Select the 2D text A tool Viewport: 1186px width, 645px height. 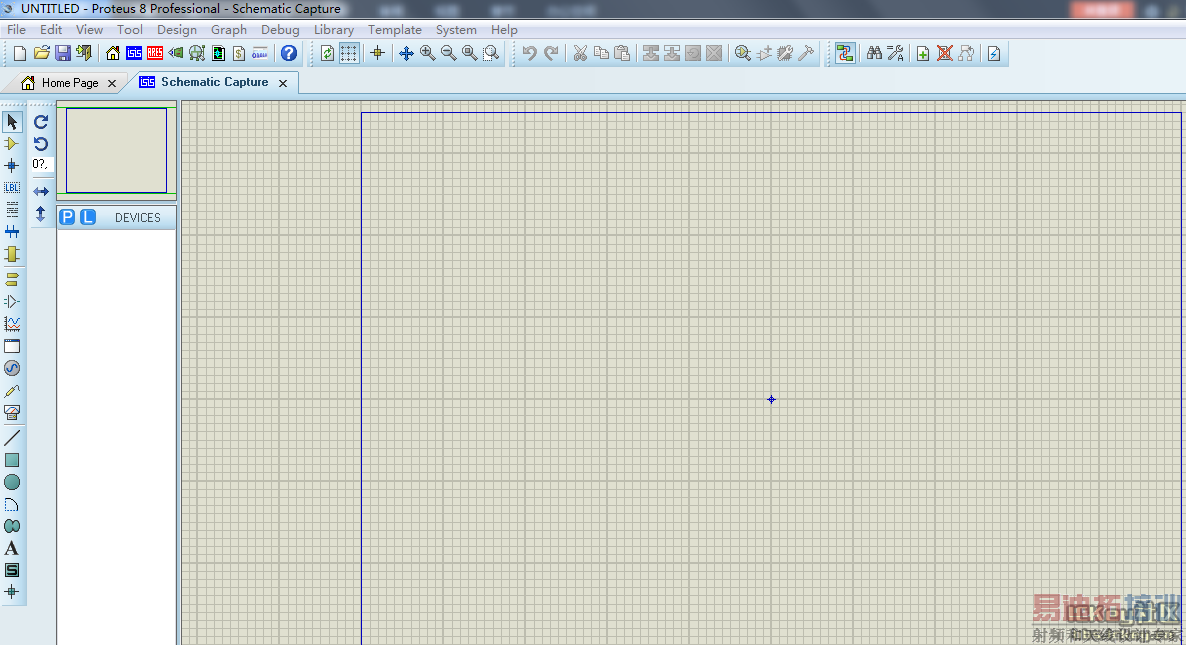click(x=12, y=548)
